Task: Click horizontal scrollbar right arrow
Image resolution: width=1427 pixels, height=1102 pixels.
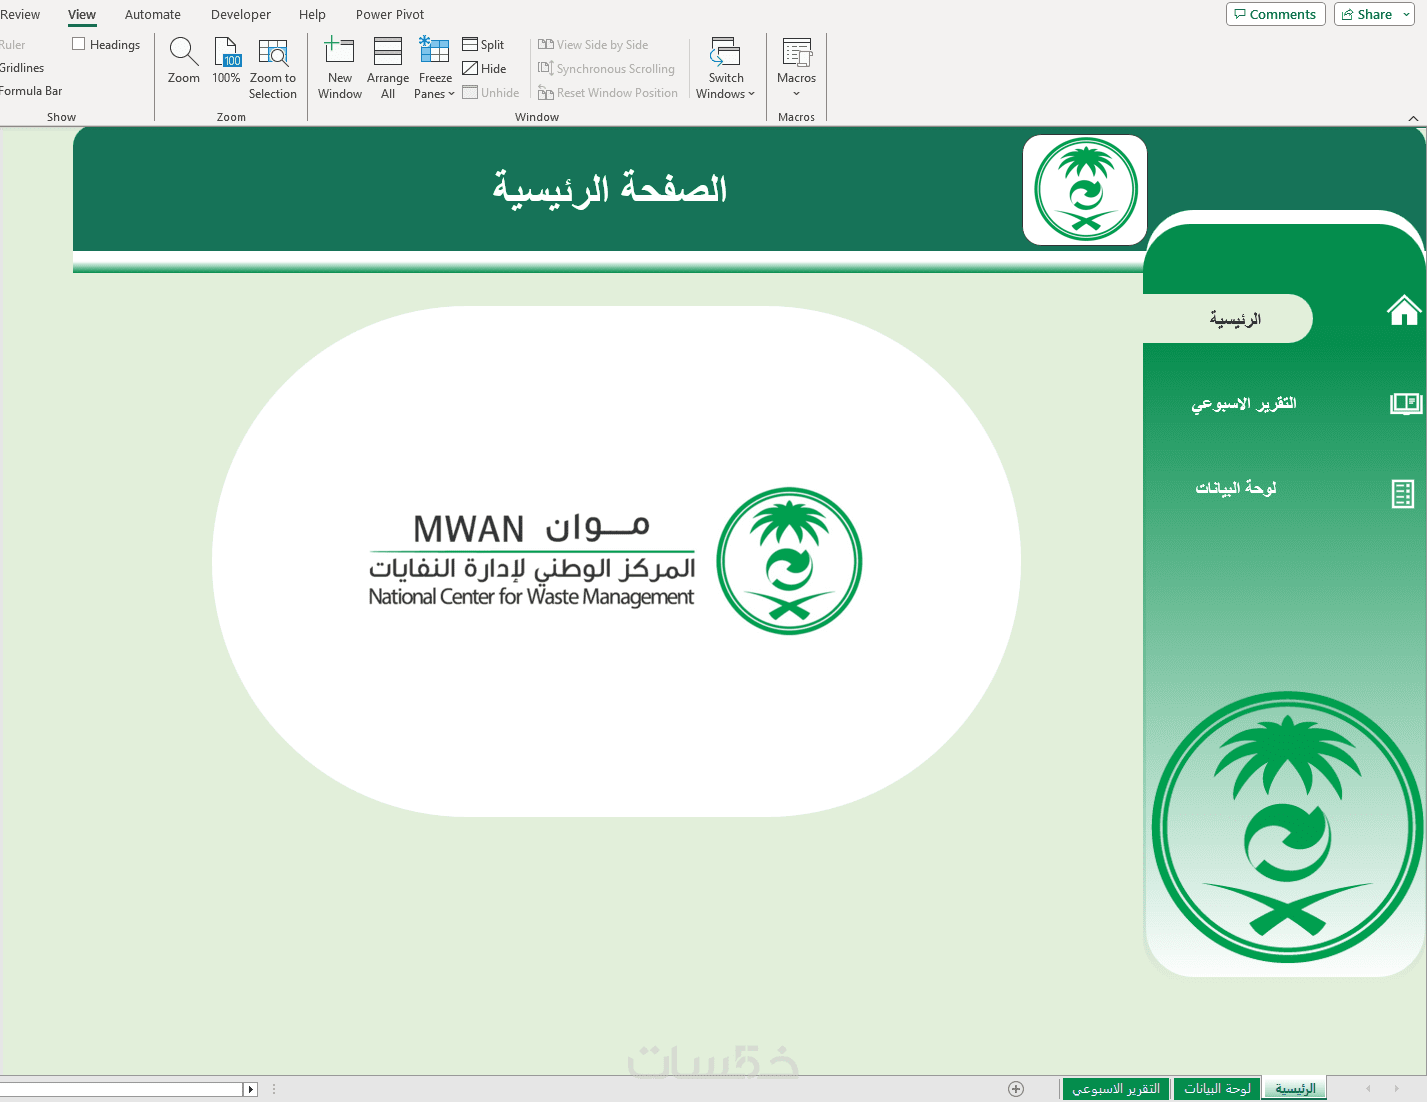Action: (251, 1089)
